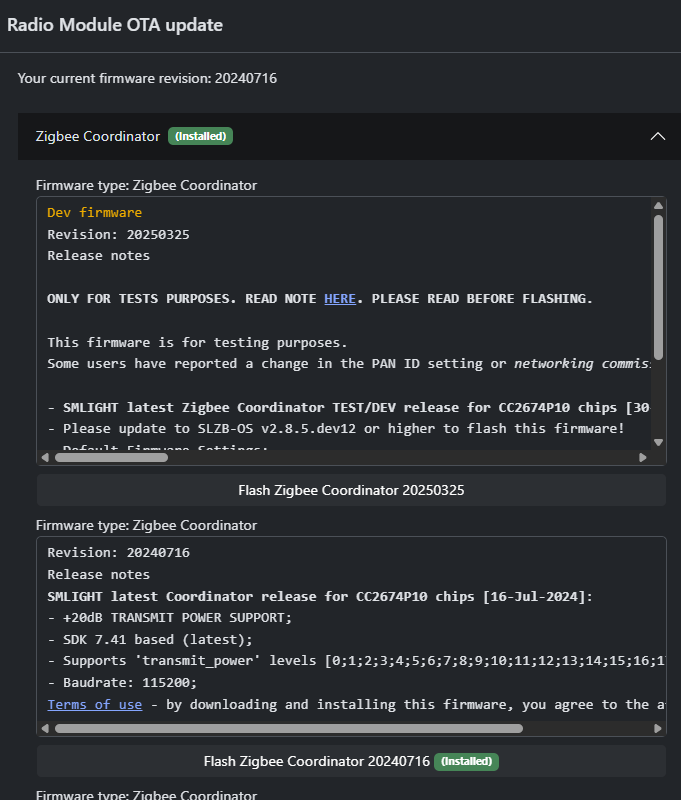Click the Dev firmware vertical scrollbar thumb

pyautogui.click(x=658, y=287)
